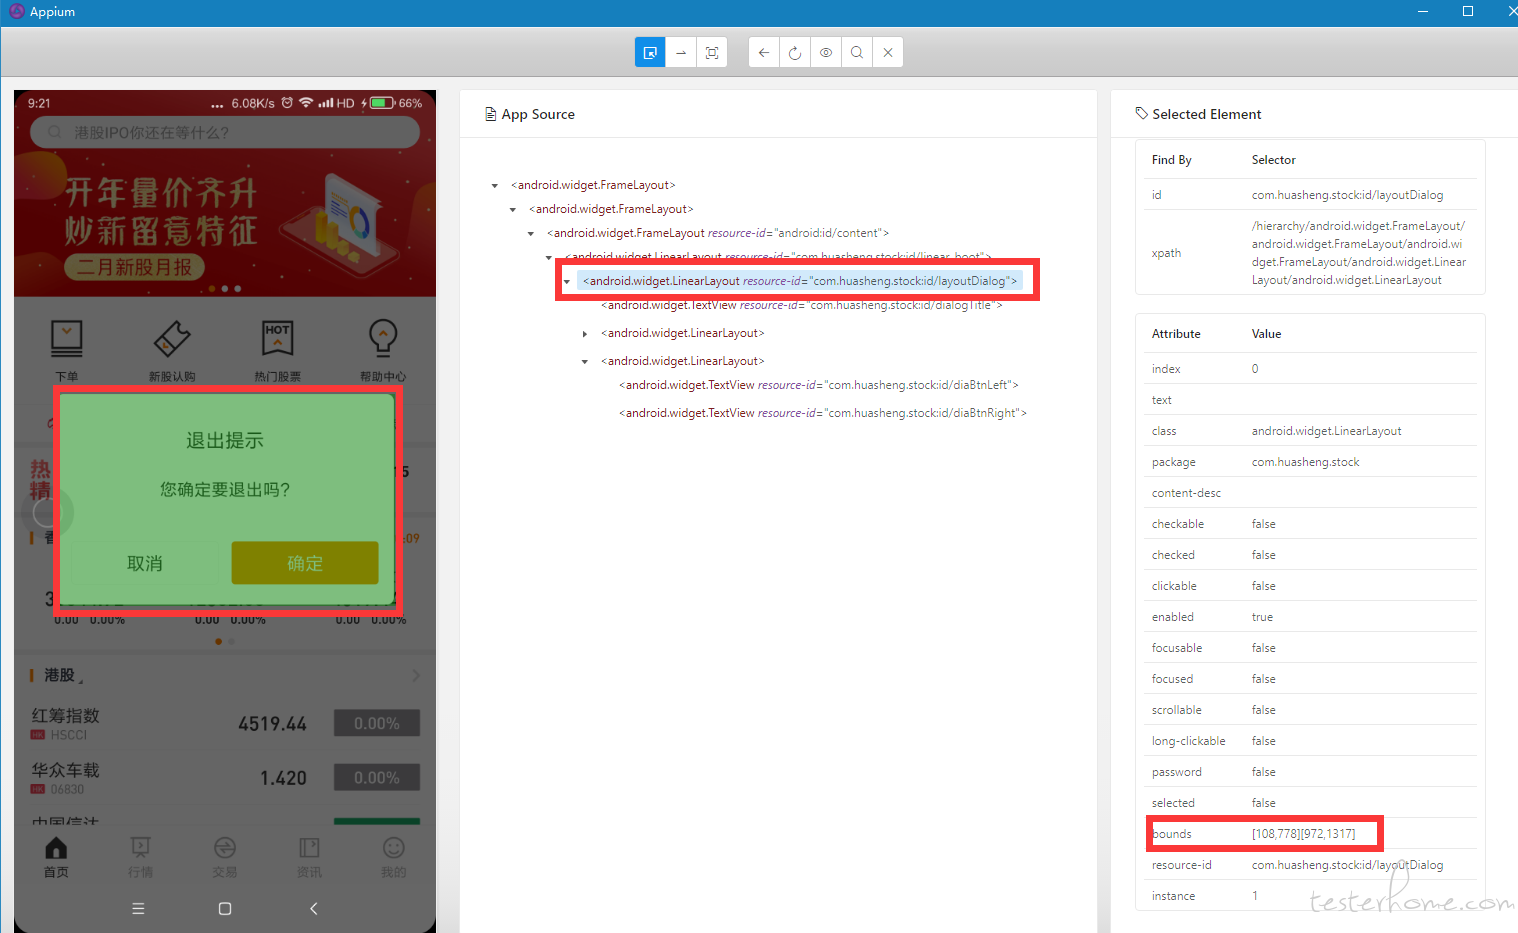The width and height of the screenshot is (1518, 933).
Task: Select the diaBtnRight TextView node
Action: tap(823, 413)
